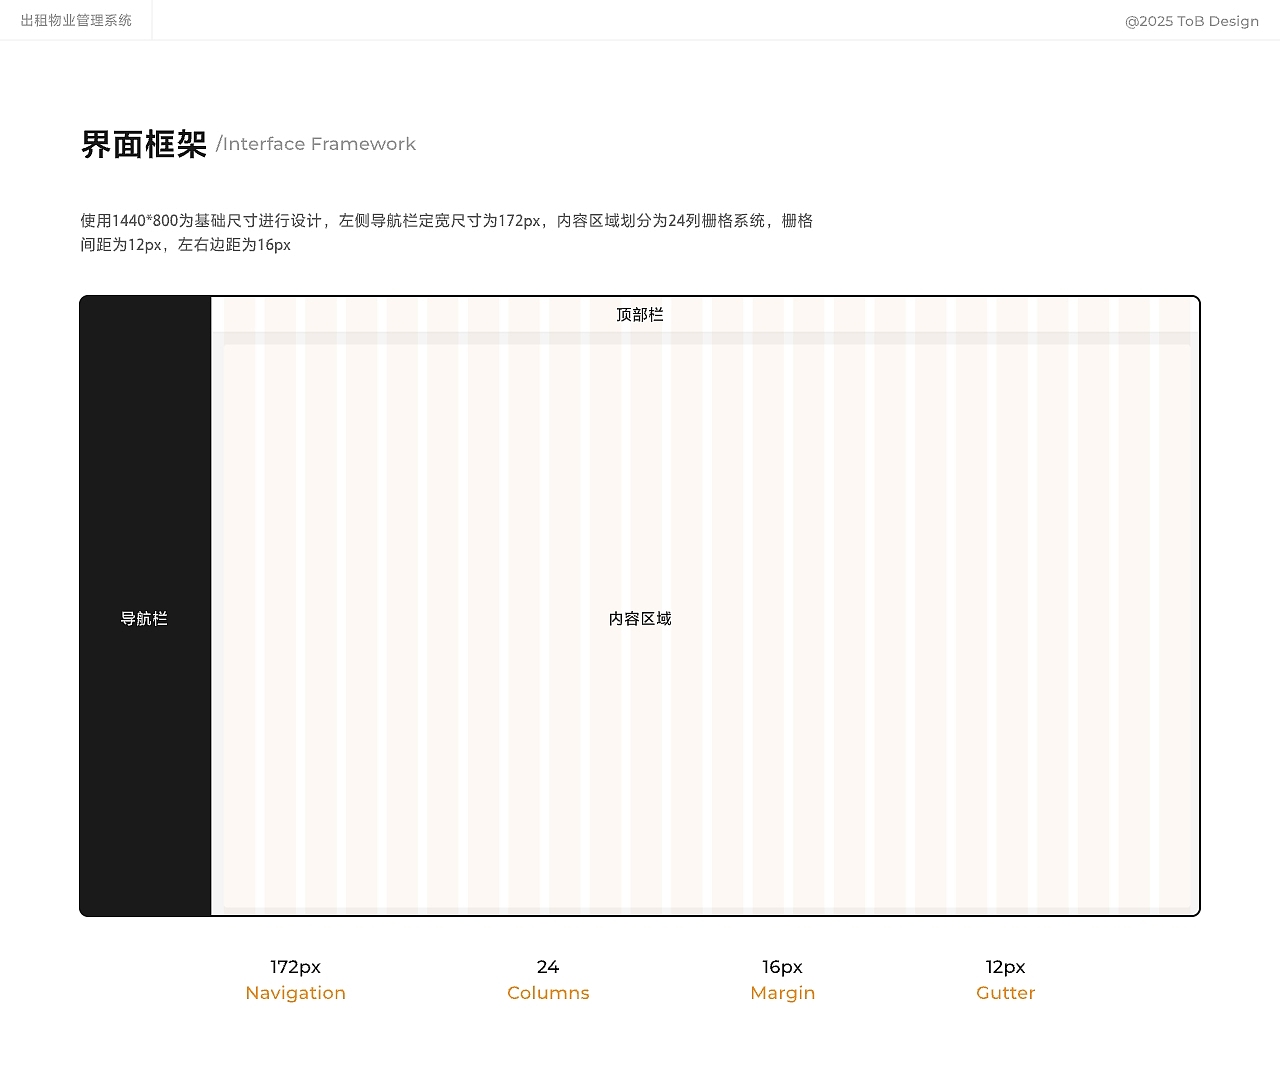Click the @2025 ToB Design credit

point(1192,20)
